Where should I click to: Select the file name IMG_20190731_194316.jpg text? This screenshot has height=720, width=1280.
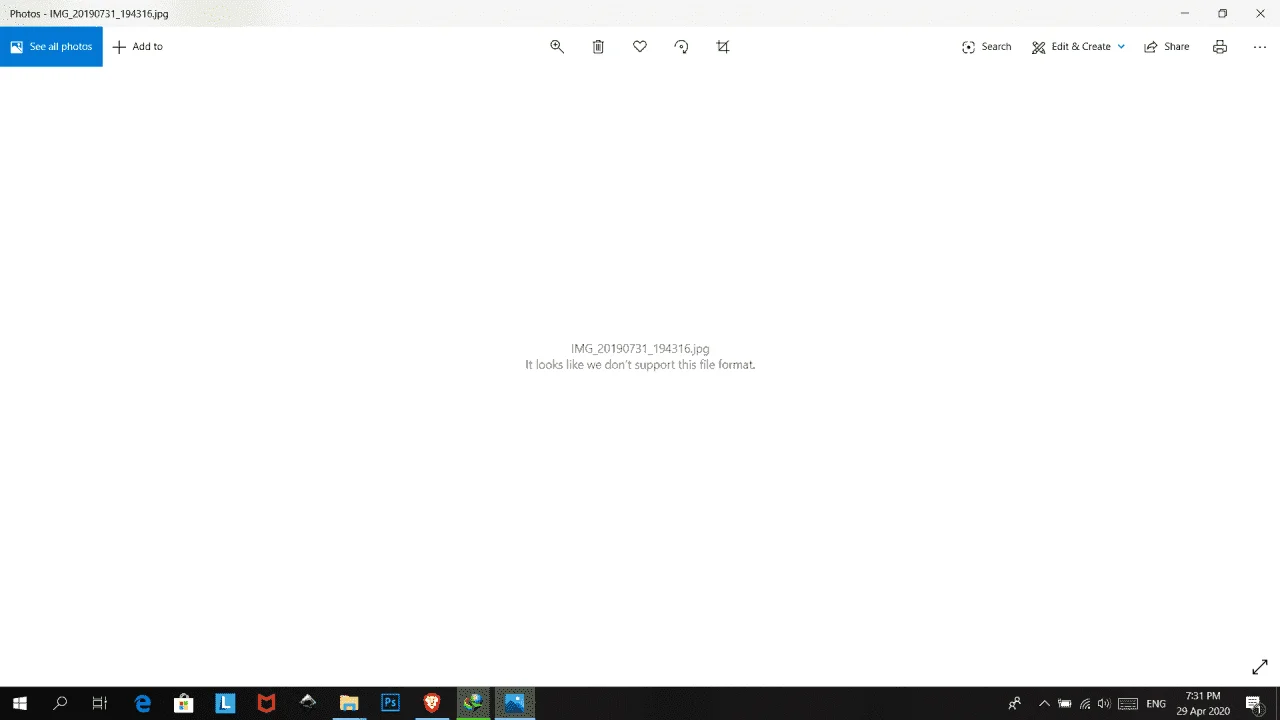pyautogui.click(x=640, y=348)
